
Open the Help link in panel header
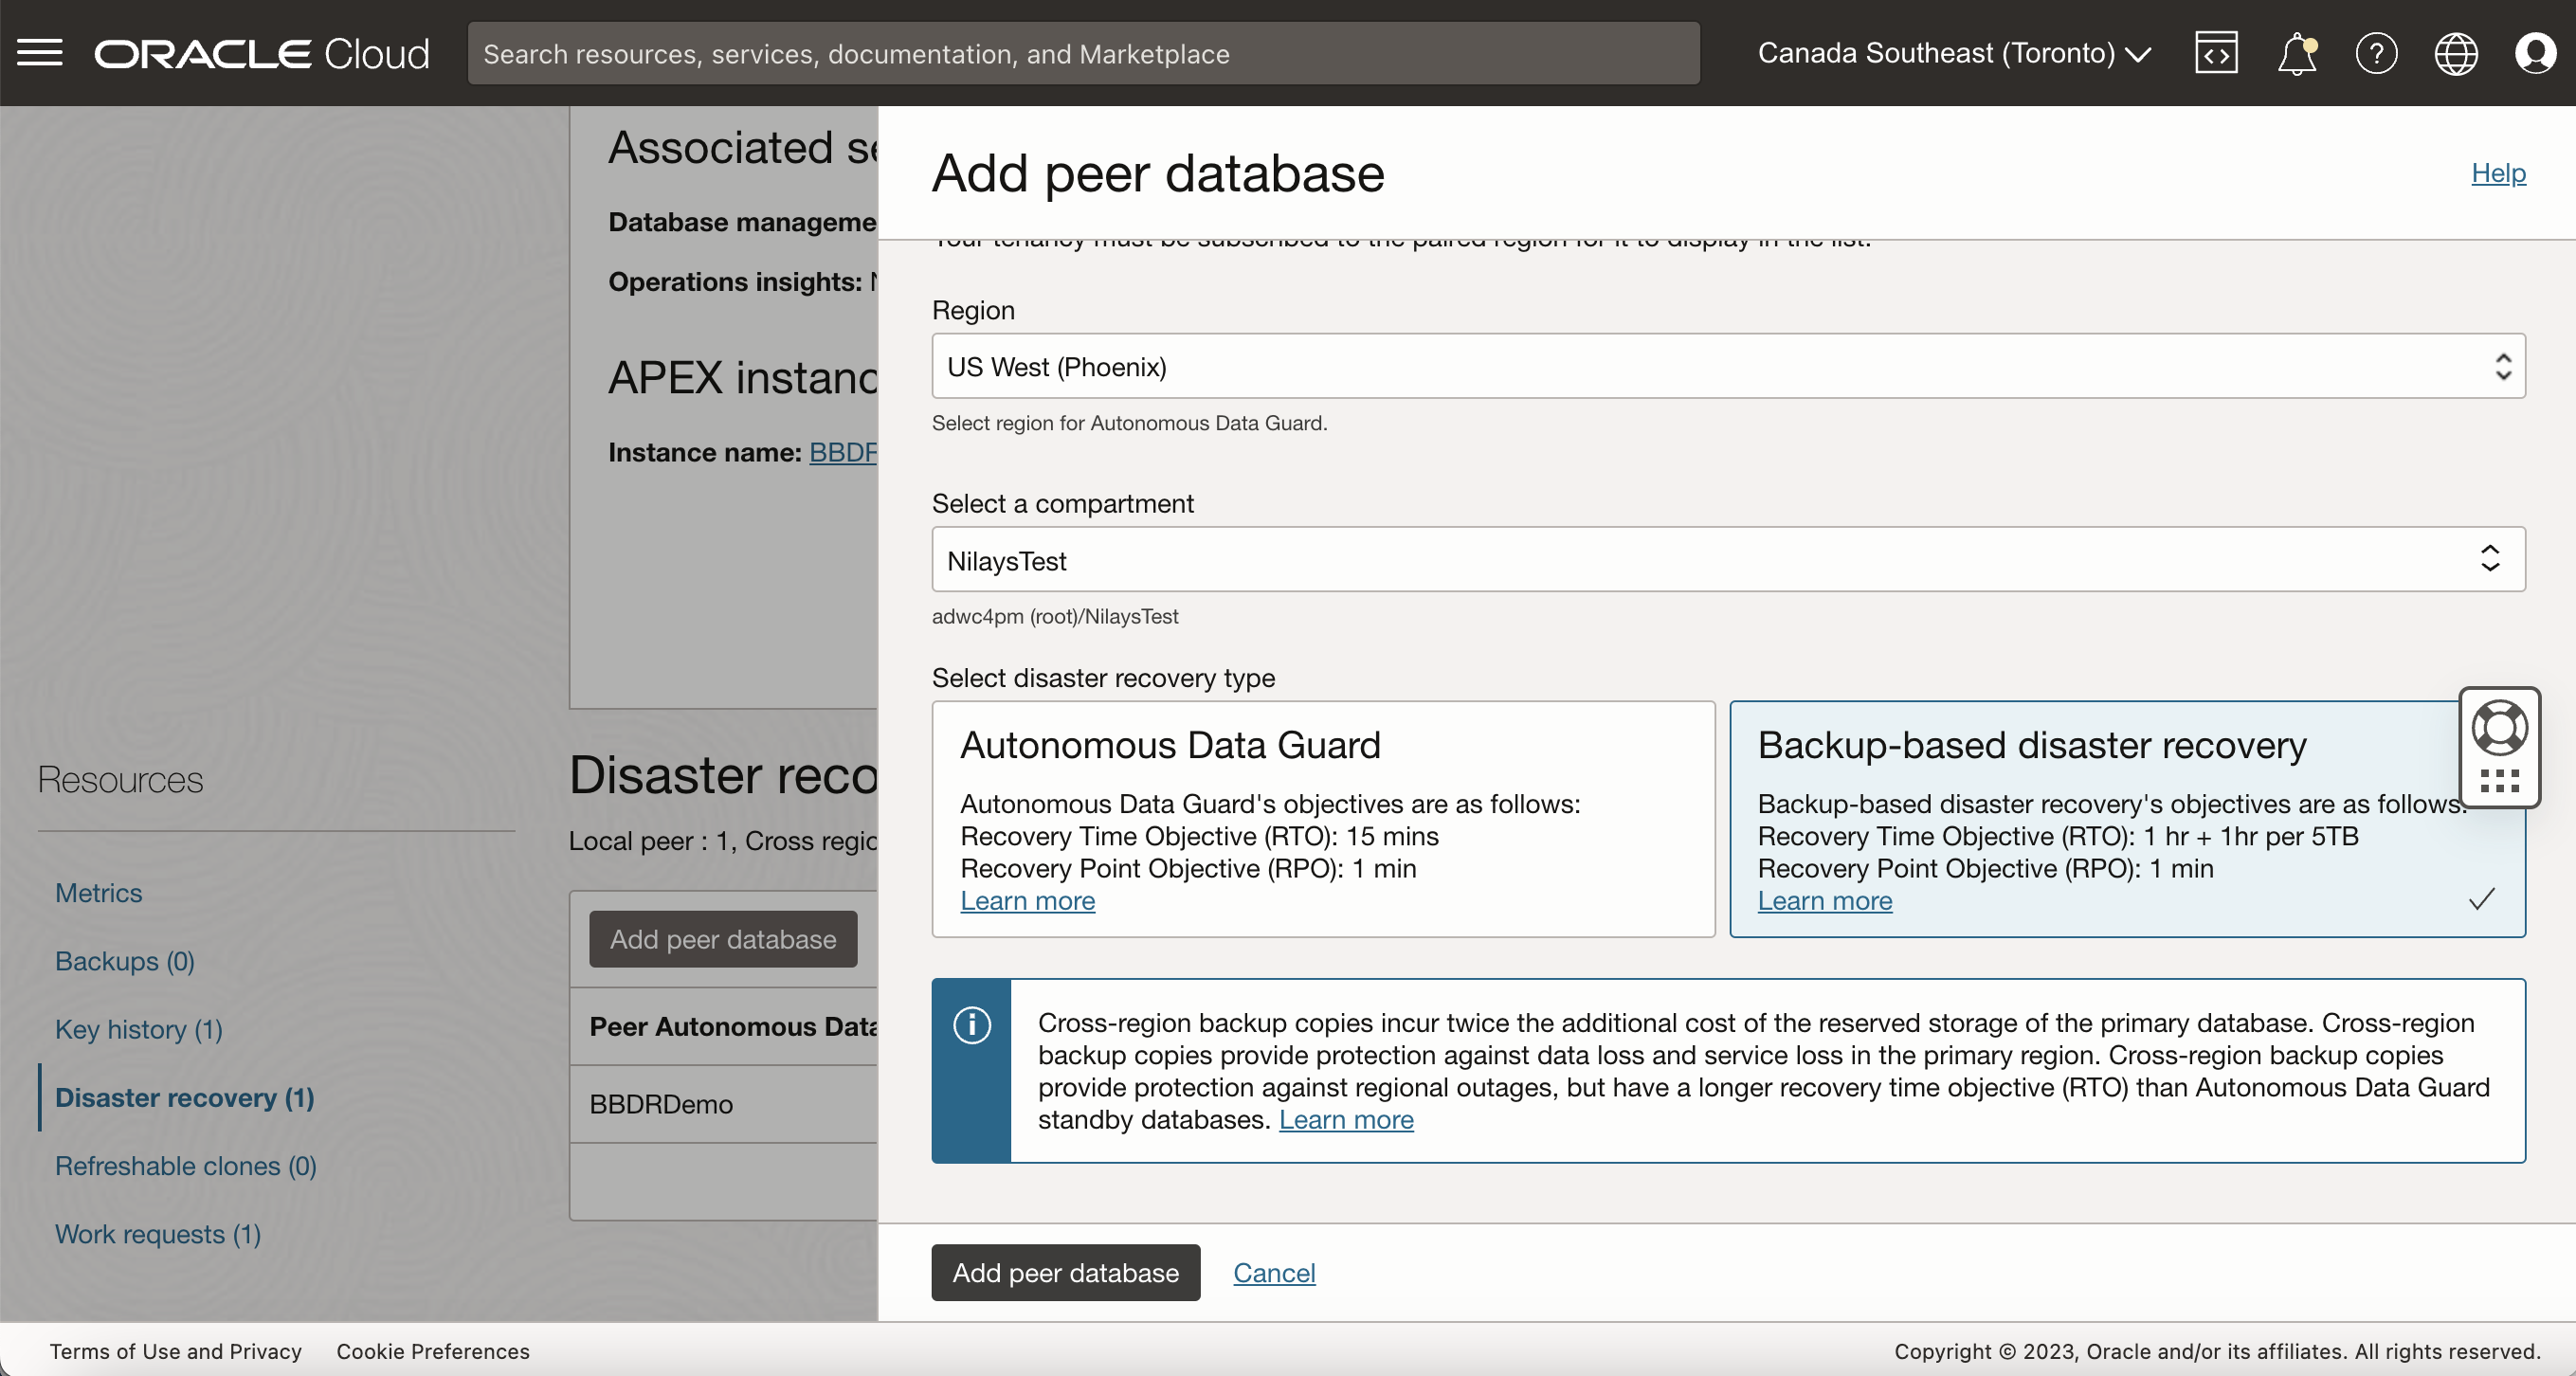point(2498,173)
